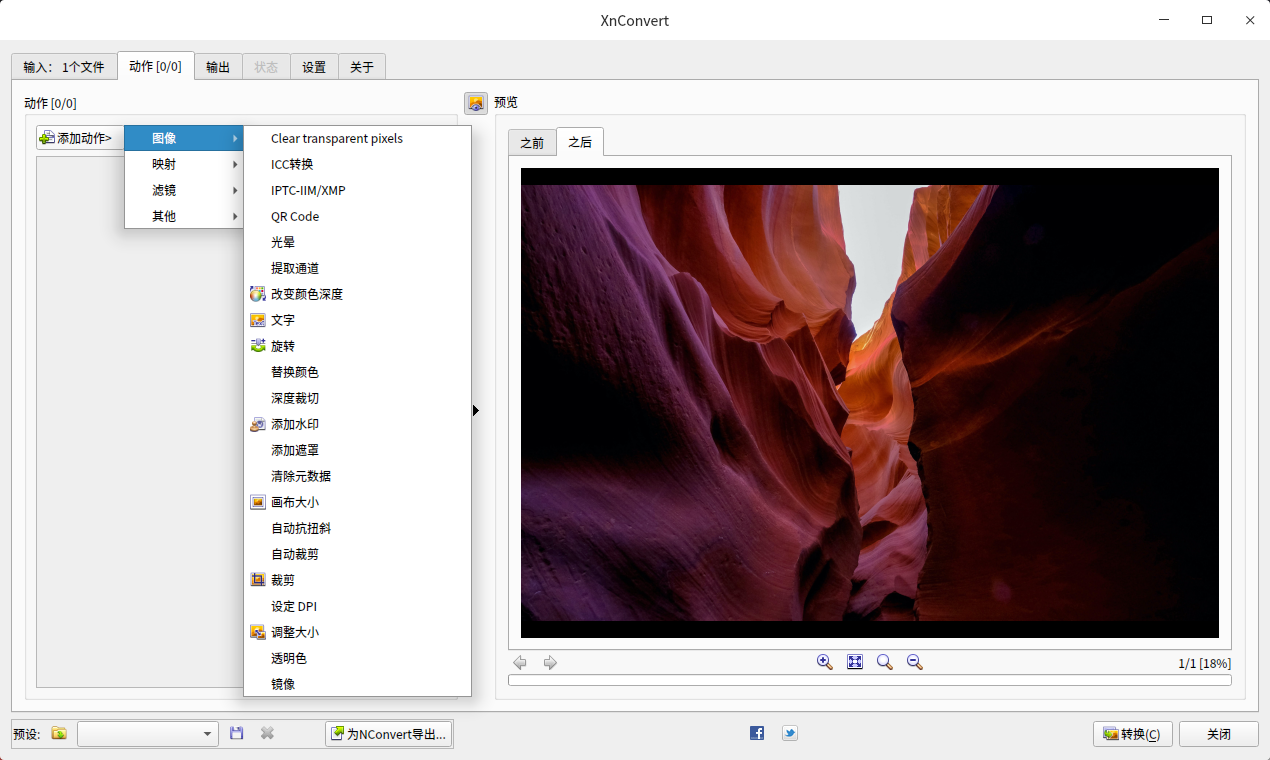Click the preset folder open icon

(59, 733)
